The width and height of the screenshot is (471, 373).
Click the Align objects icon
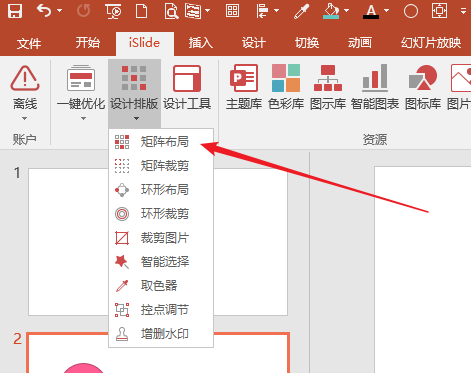pyautogui.click(x=263, y=11)
